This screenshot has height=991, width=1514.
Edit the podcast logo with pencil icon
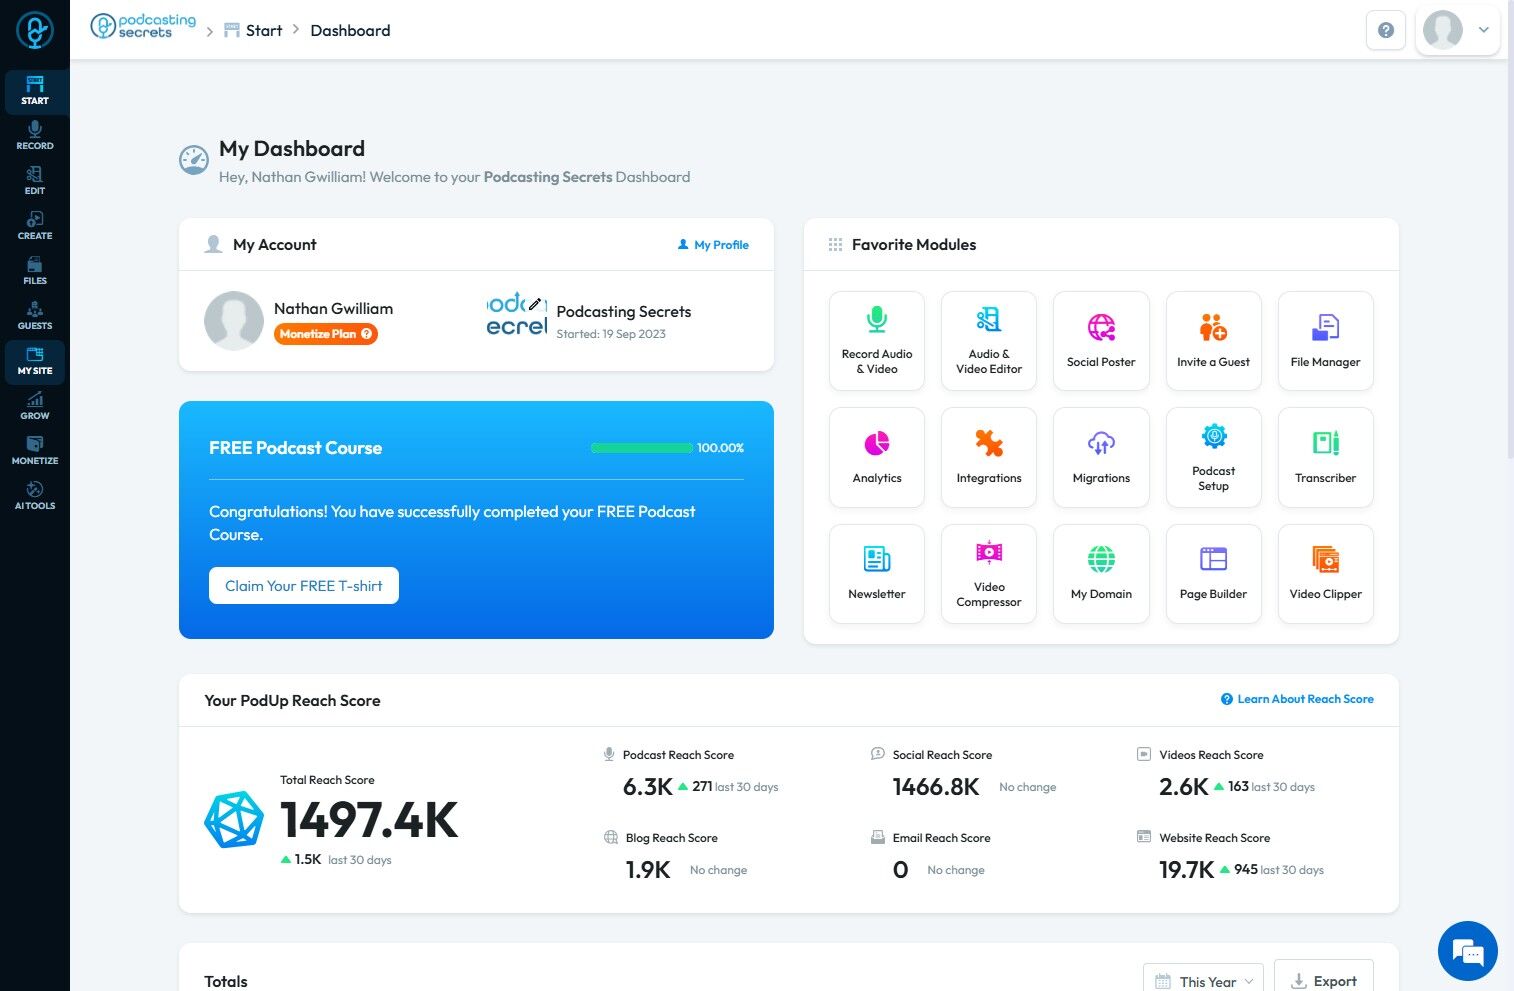tap(535, 304)
